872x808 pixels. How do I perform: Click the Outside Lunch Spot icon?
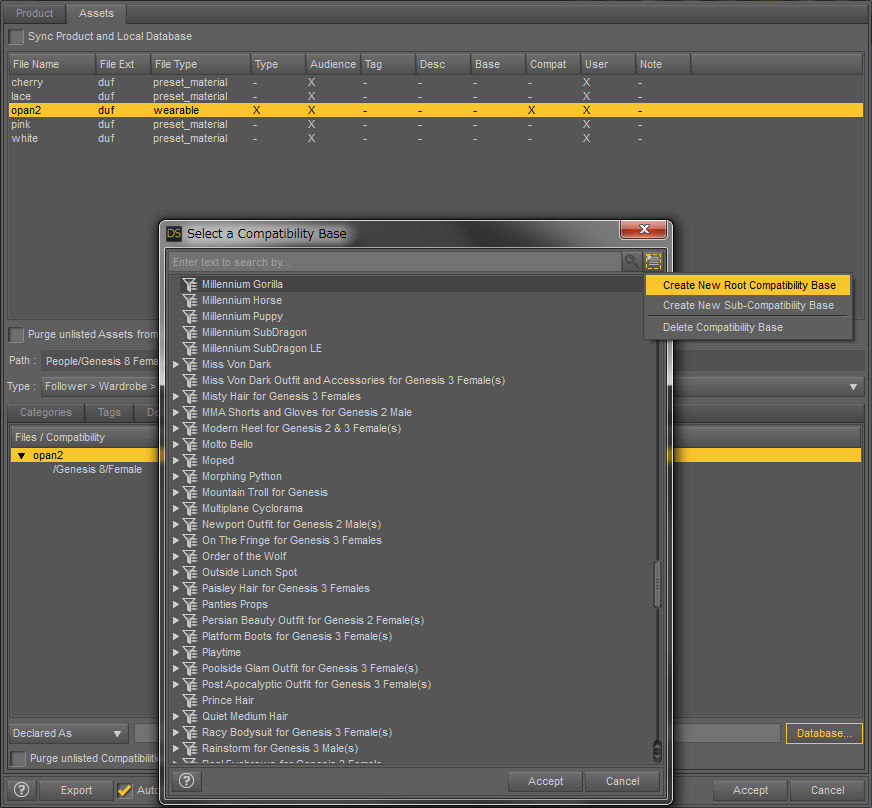pyautogui.click(x=190, y=573)
